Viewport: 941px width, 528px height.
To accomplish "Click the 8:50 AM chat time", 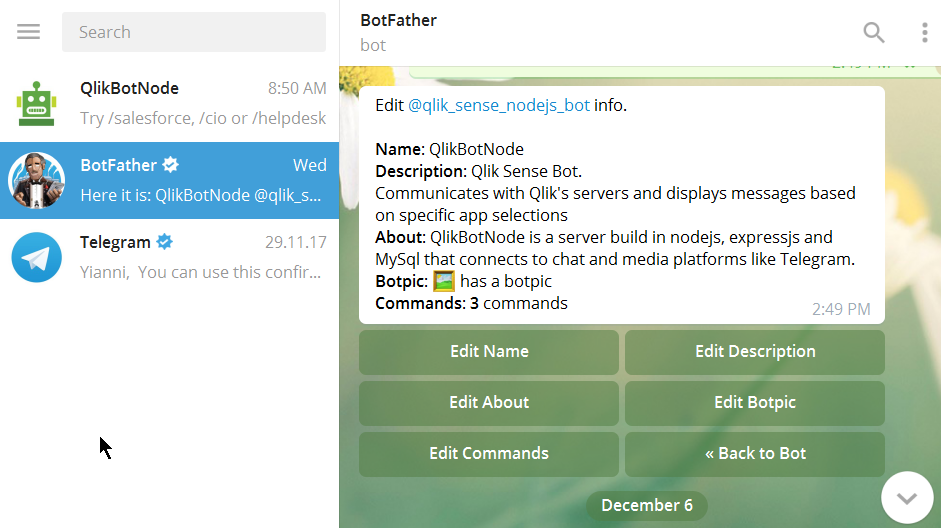I will coord(297,88).
